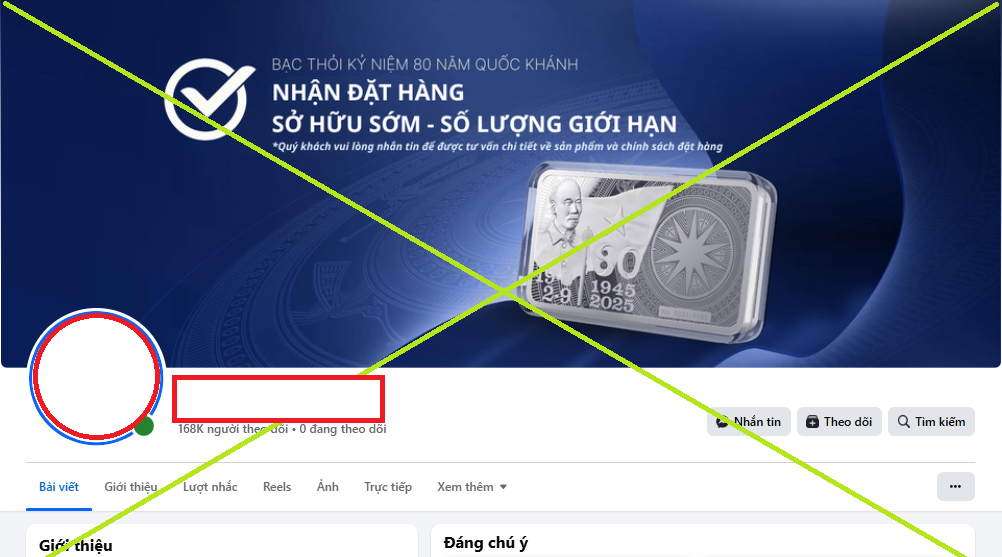Viewport: 1002px width, 557px height.
Task: Open the Ảnh tab
Action: click(328, 487)
